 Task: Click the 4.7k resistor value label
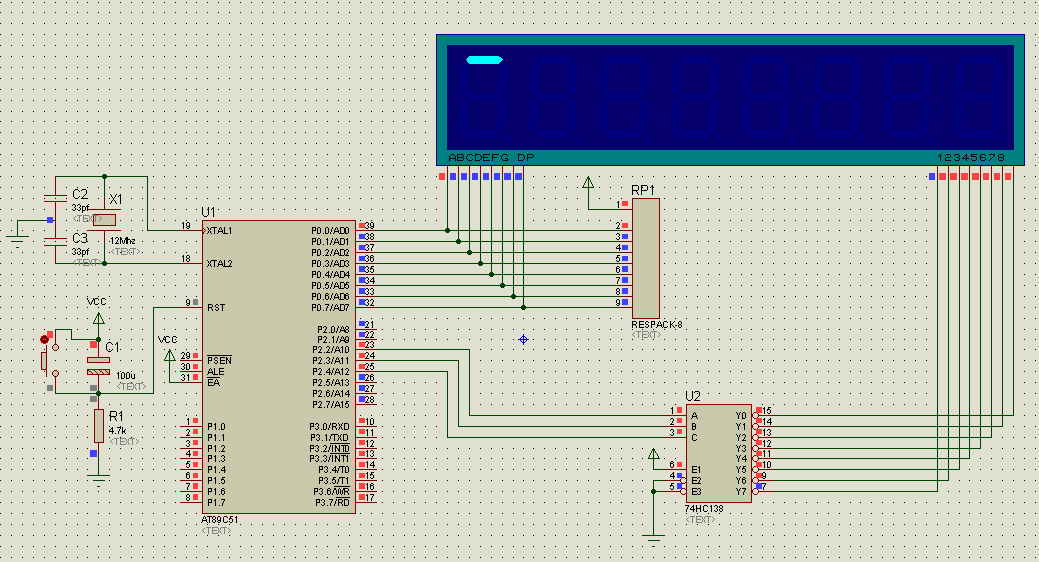click(x=117, y=431)
